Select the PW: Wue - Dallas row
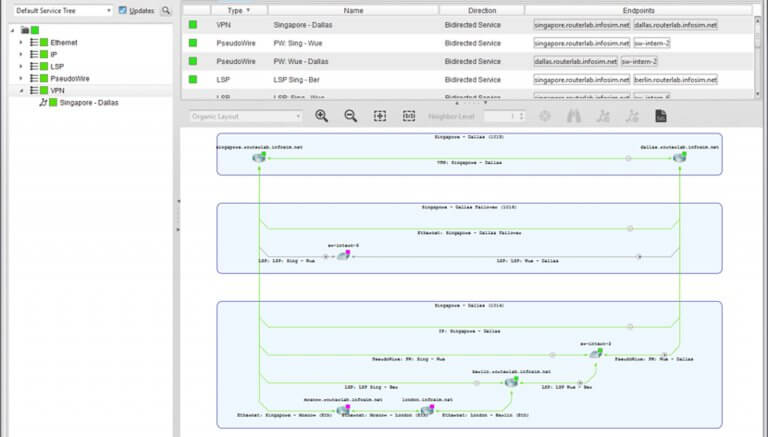This screenshot has width=768, height=437. coord(353,61)
